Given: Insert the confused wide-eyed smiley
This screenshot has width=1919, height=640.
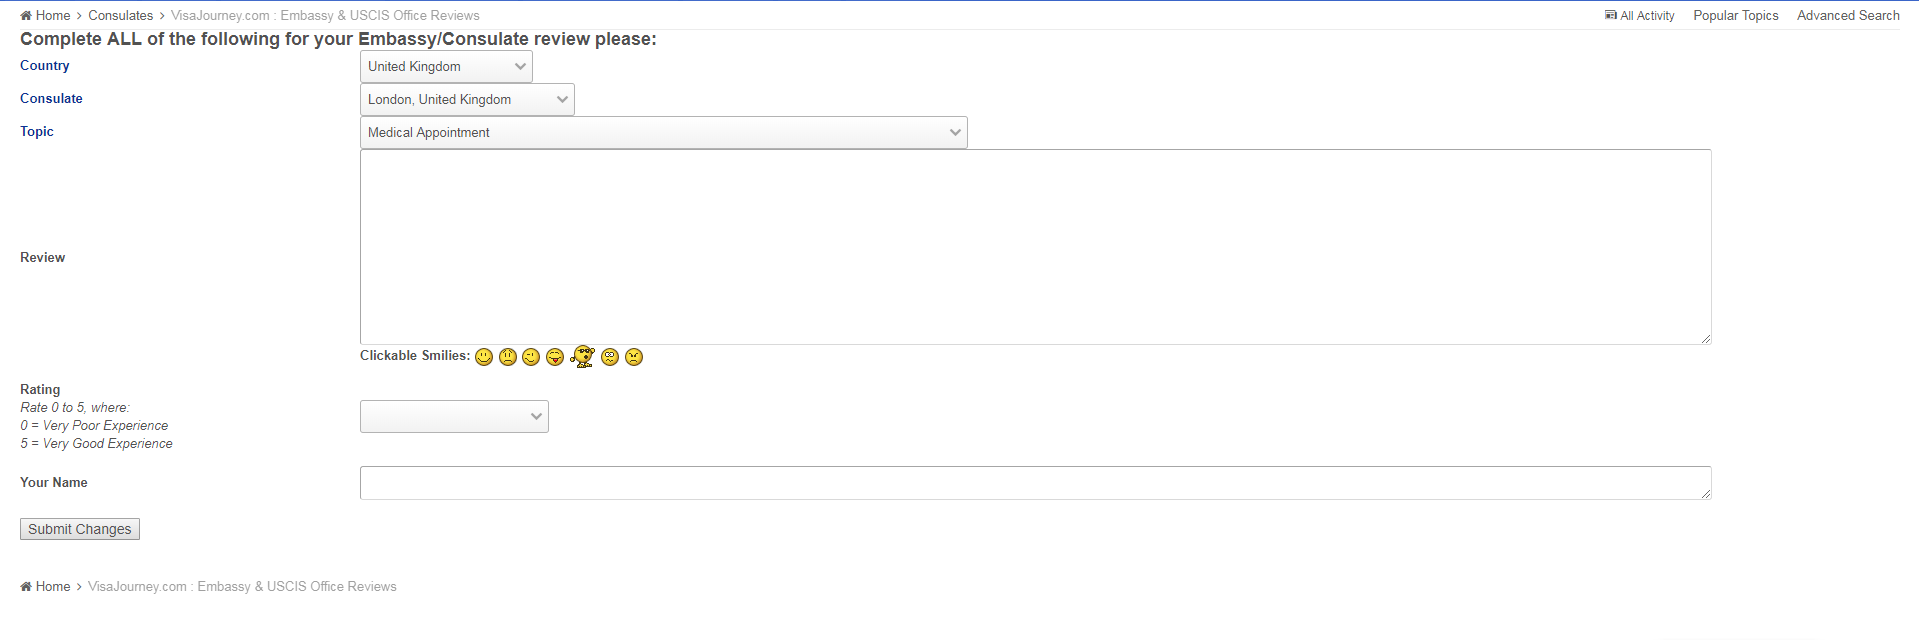Looking at the screenshot, I should (x=610, y=357).
